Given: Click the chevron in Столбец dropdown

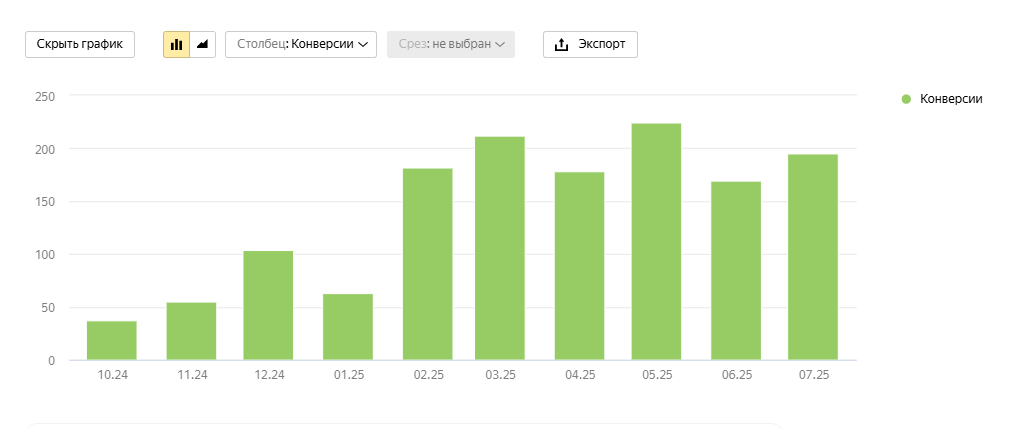Looking at the screenshot, I should point(364,44).
